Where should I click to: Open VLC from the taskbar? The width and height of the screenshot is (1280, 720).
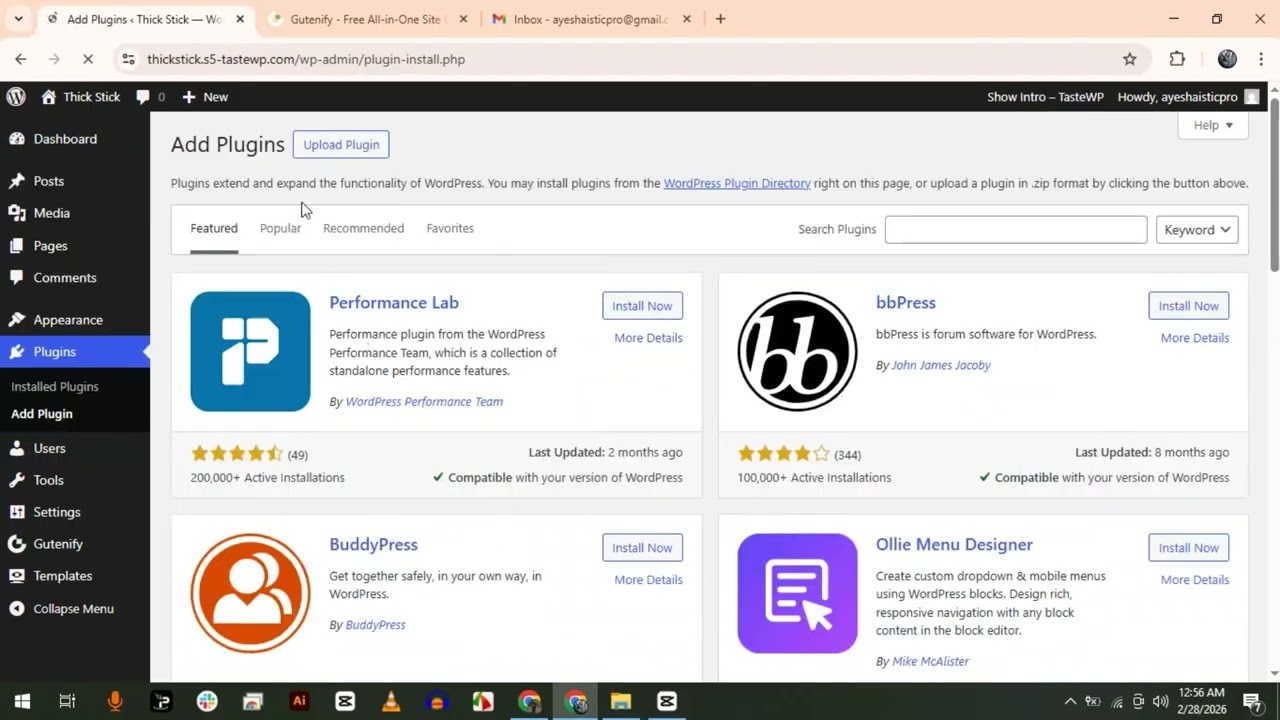[x=391, y=701]
